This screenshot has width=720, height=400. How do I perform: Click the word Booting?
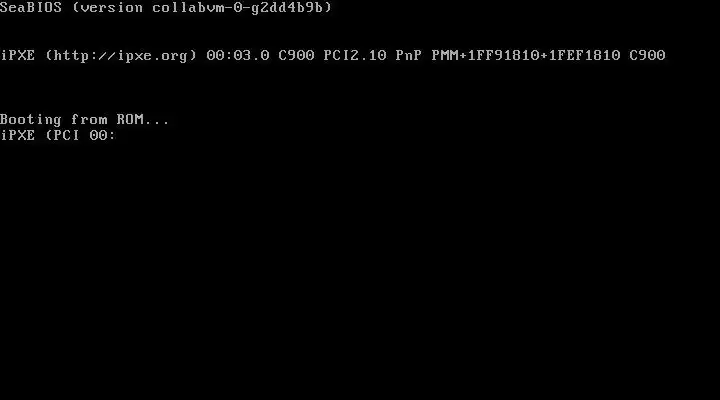pyautogui.click(x=30, y=120)
